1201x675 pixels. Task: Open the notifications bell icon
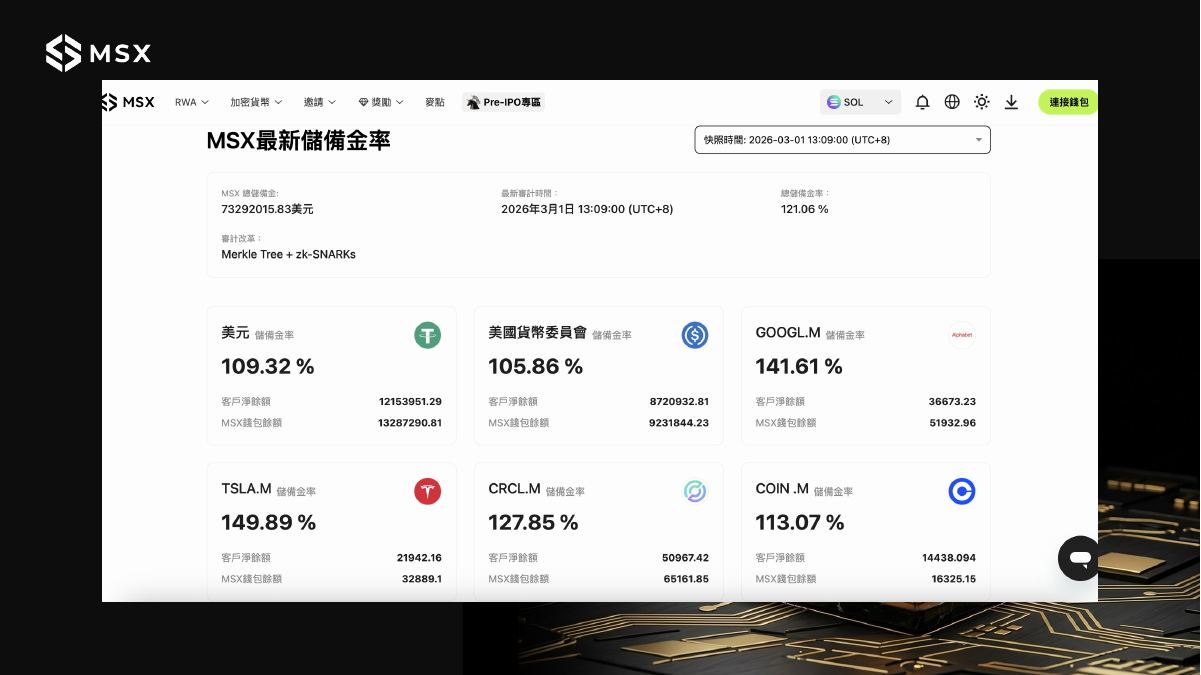pos(923,102)
